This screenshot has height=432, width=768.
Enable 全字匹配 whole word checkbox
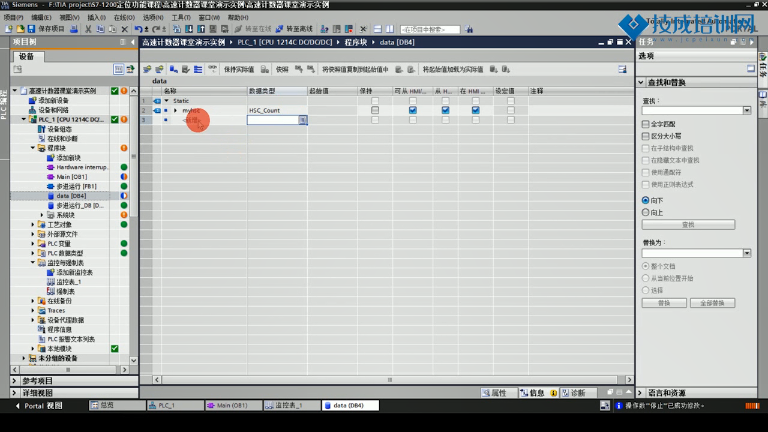coord(646,124)
